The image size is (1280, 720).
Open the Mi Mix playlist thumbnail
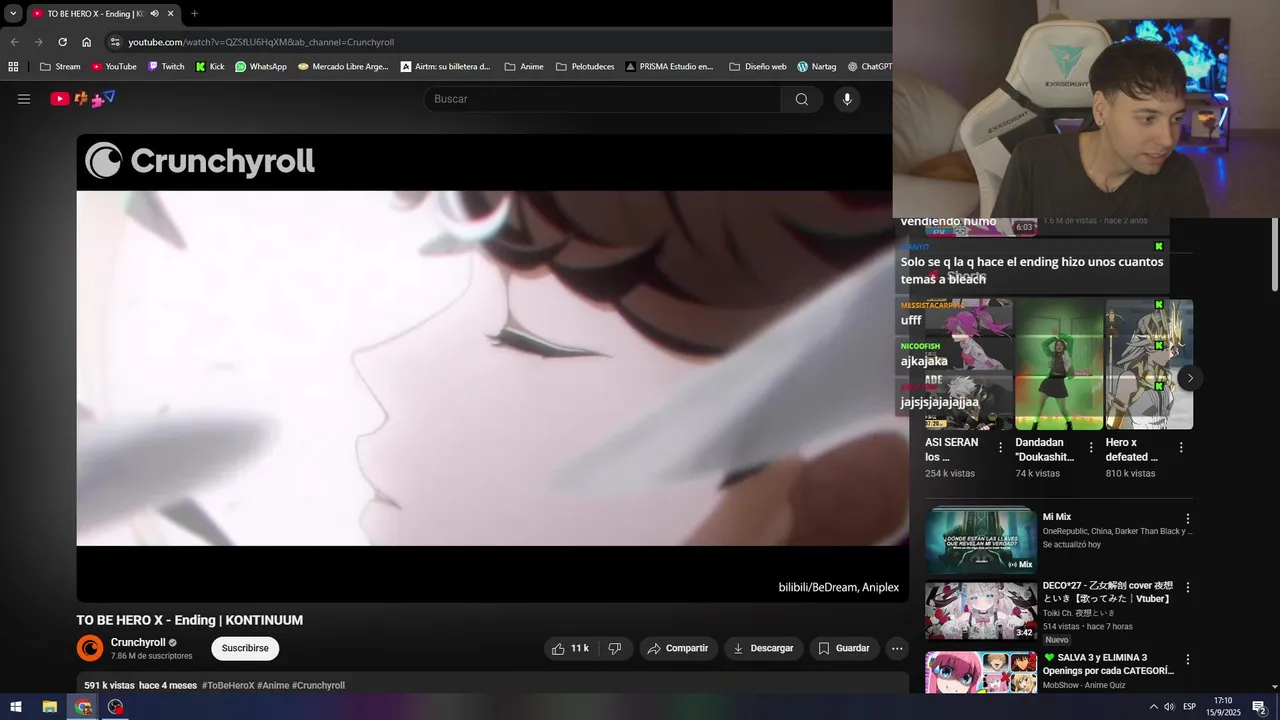pyautogui.click(x=981, y=539)
